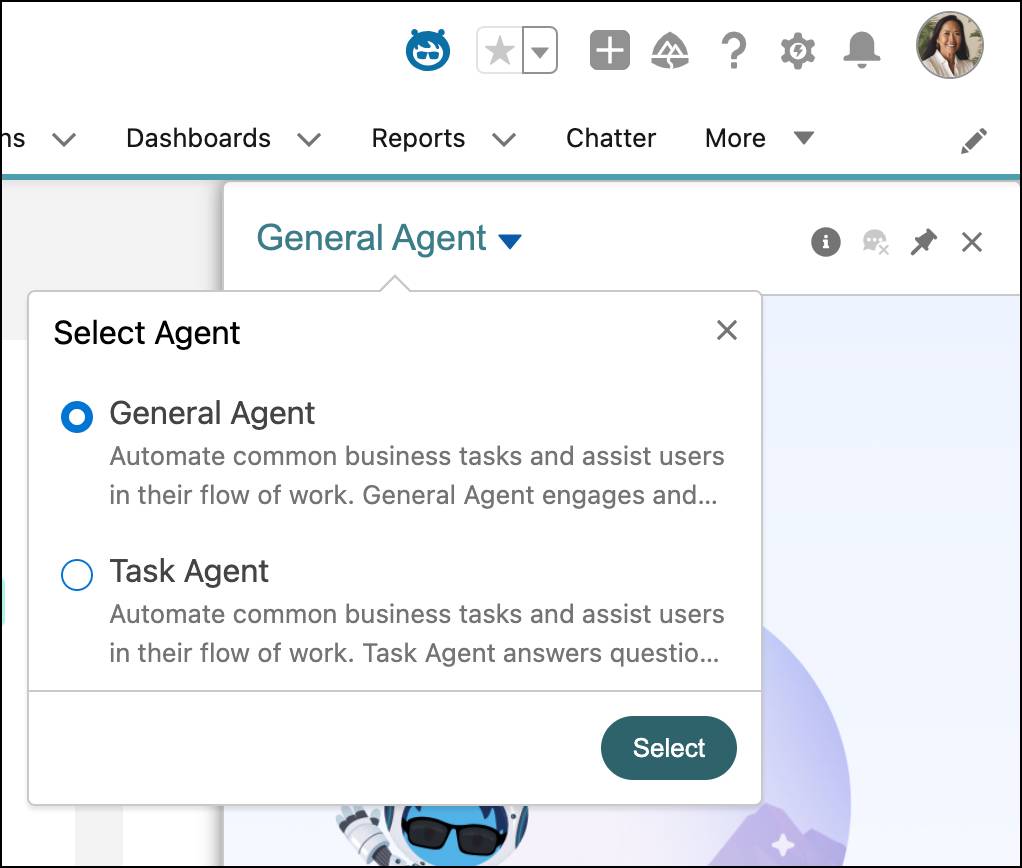Viewport: 1022px width, 868px height.
Task: Open the Dashboards tab
Action: coord(198,138)
